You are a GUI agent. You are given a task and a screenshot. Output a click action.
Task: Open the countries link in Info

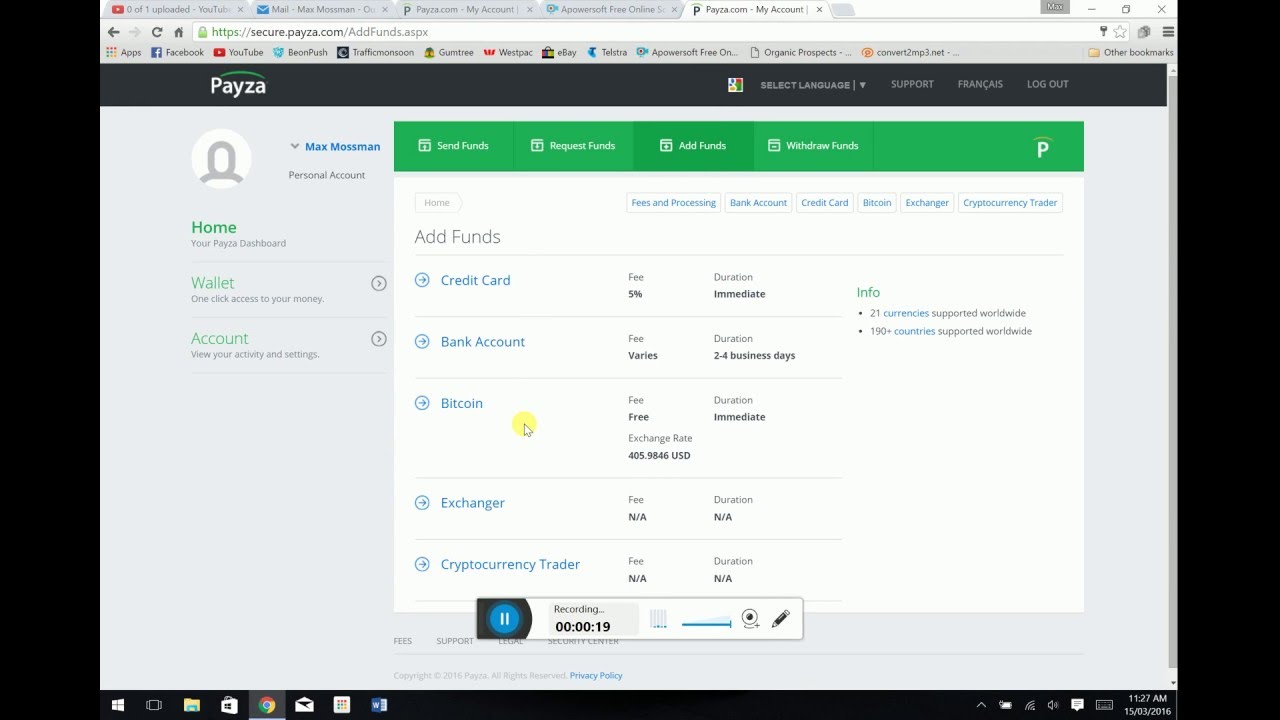(x=914, y=331)
